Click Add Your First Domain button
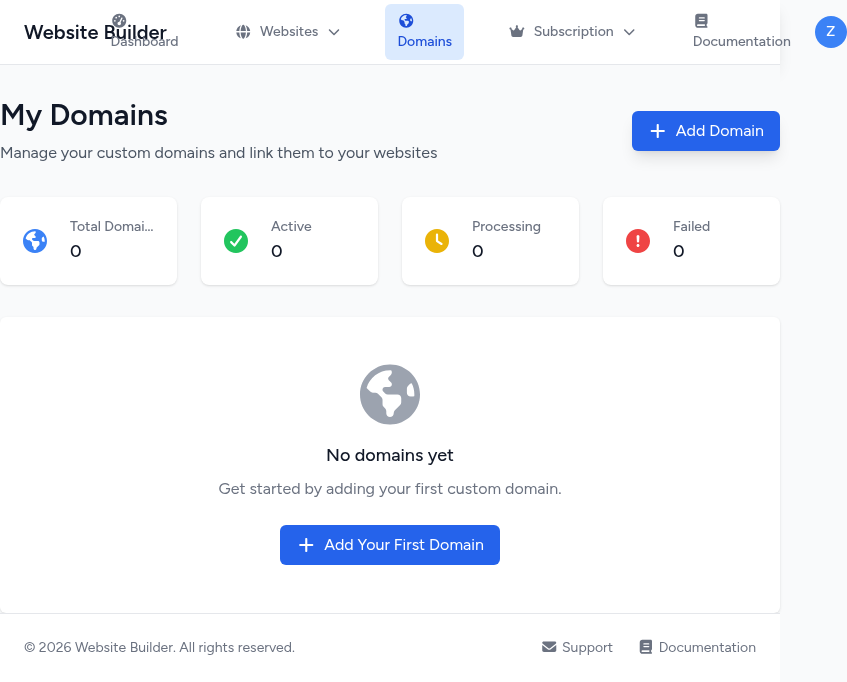847x682 pixels. pyautogui.click(x=390, y=545)
